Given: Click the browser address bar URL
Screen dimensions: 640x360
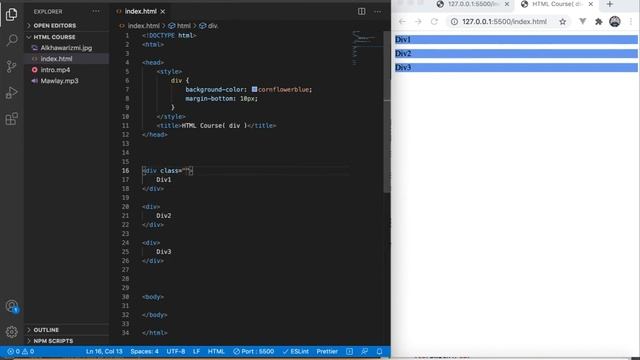Looking at the screenshot, I should pyautogui.click(x=504, y=22).
